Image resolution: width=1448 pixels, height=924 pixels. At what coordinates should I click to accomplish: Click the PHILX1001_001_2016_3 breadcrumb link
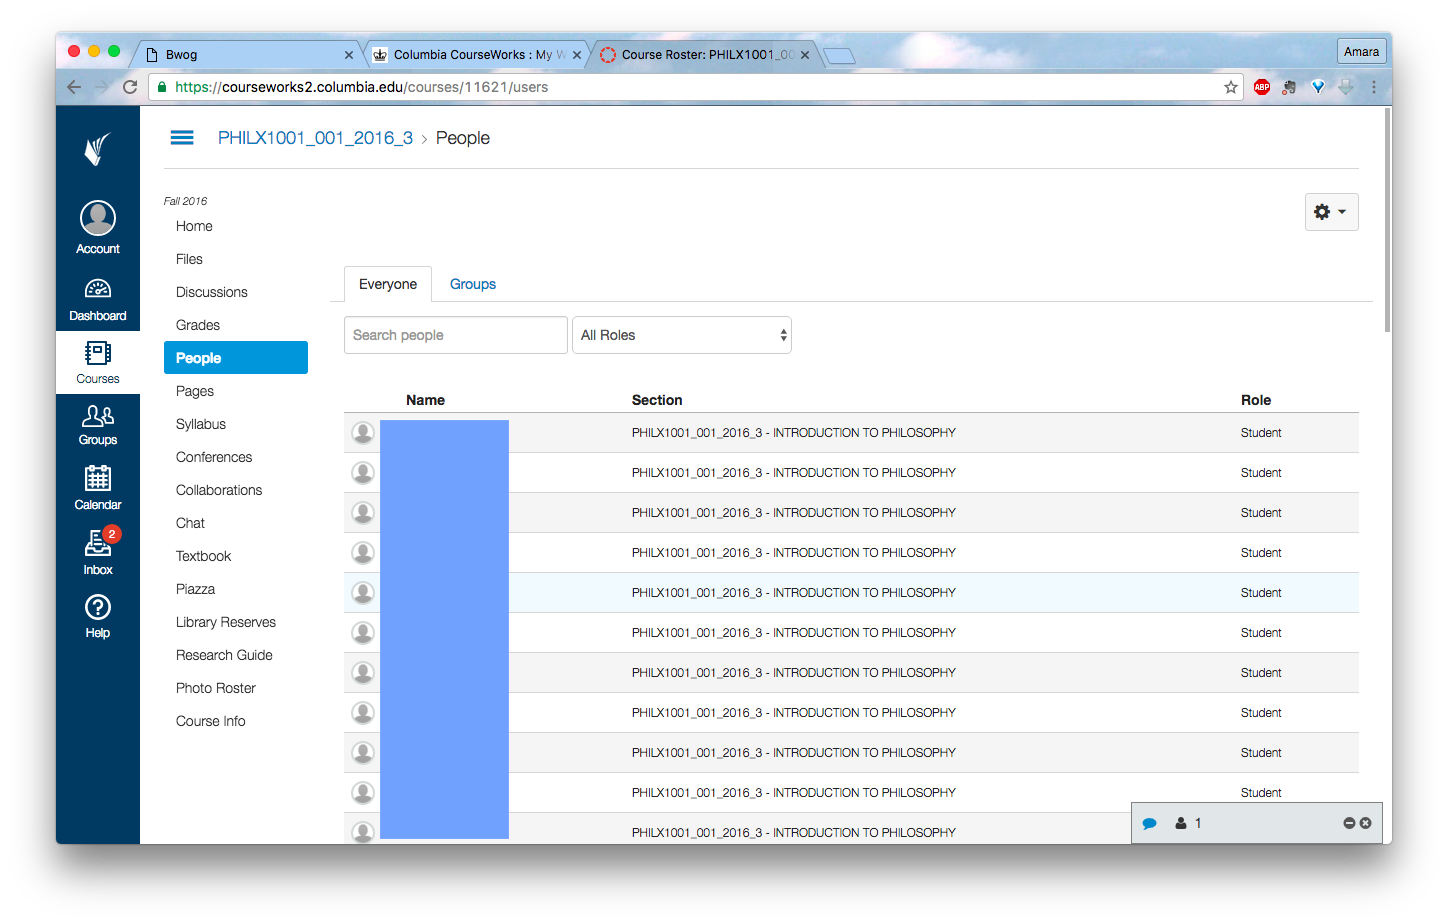315,138
